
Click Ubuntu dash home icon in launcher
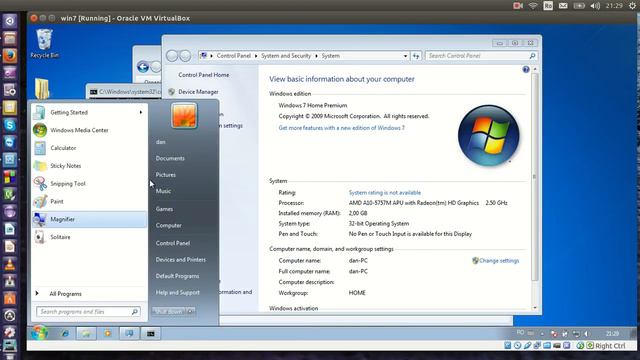[x=10, y=21]
